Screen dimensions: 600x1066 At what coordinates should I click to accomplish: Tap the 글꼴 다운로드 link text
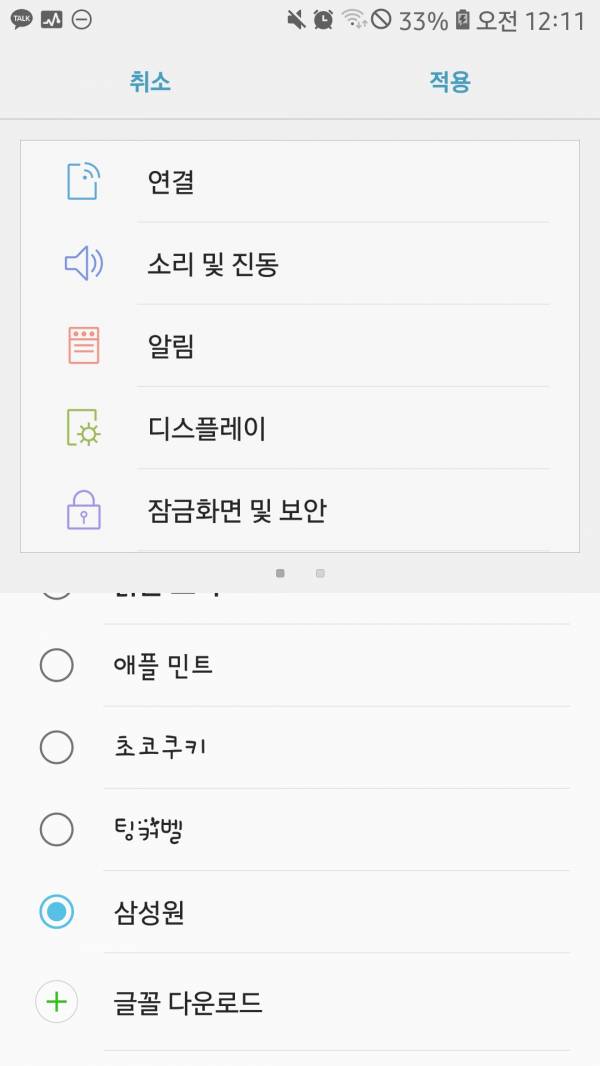point(188,1002)
